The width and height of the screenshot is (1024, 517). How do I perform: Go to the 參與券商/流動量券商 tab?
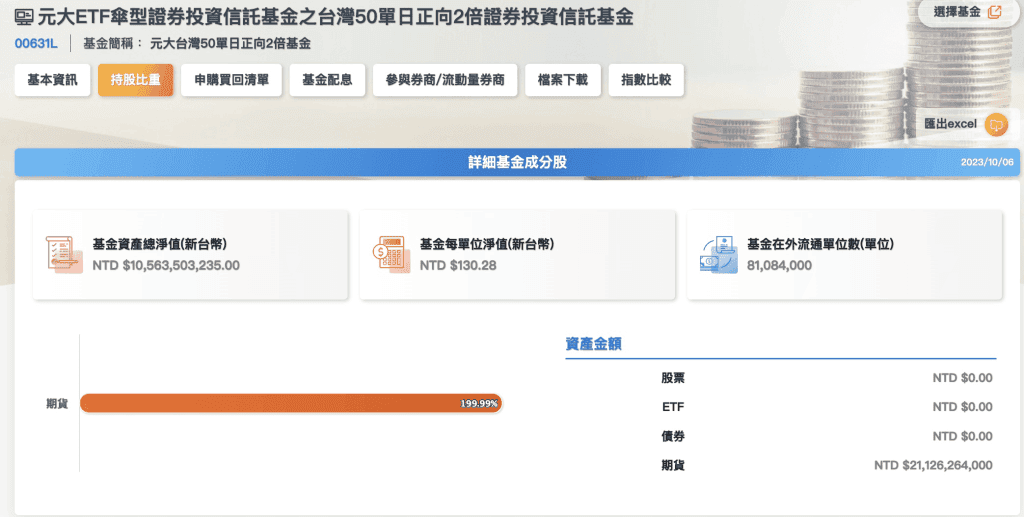(445, 80)
